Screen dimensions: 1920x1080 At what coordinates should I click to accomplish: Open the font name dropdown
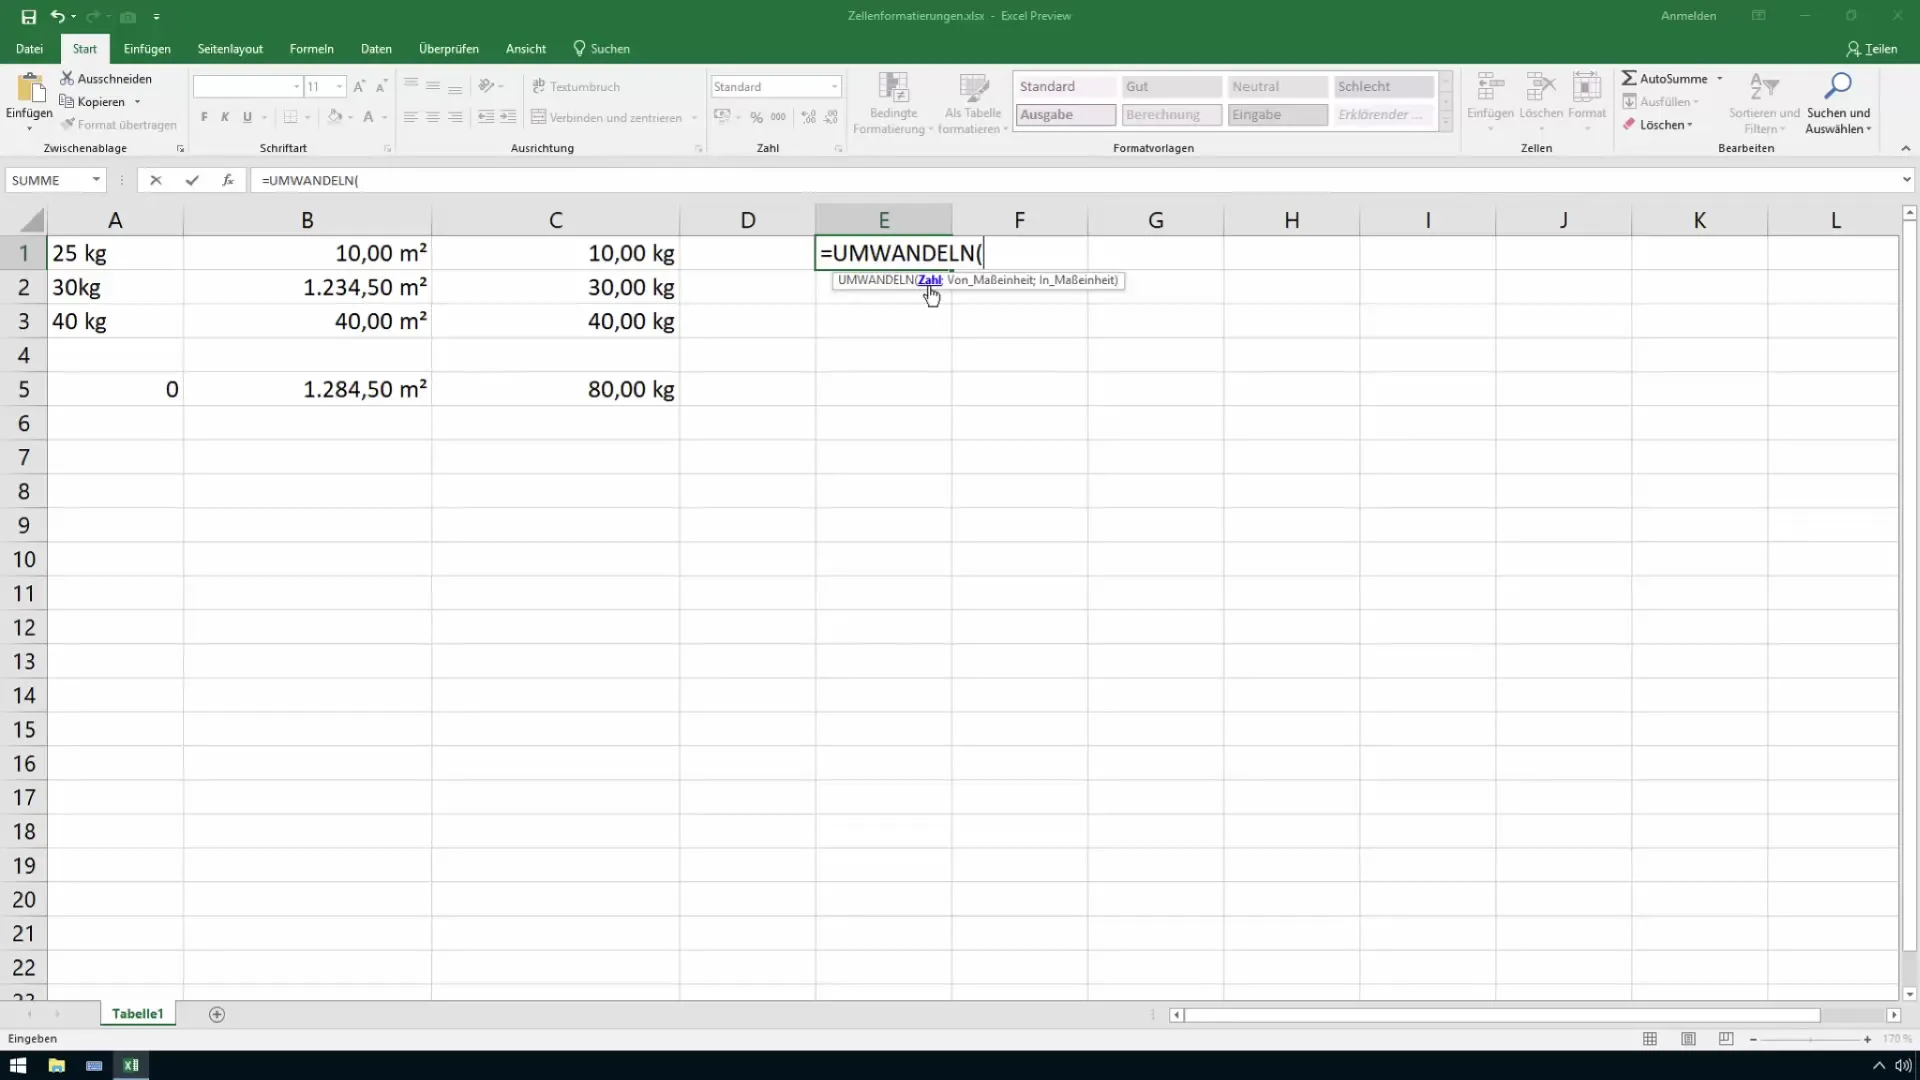click(x=296, y=87)
